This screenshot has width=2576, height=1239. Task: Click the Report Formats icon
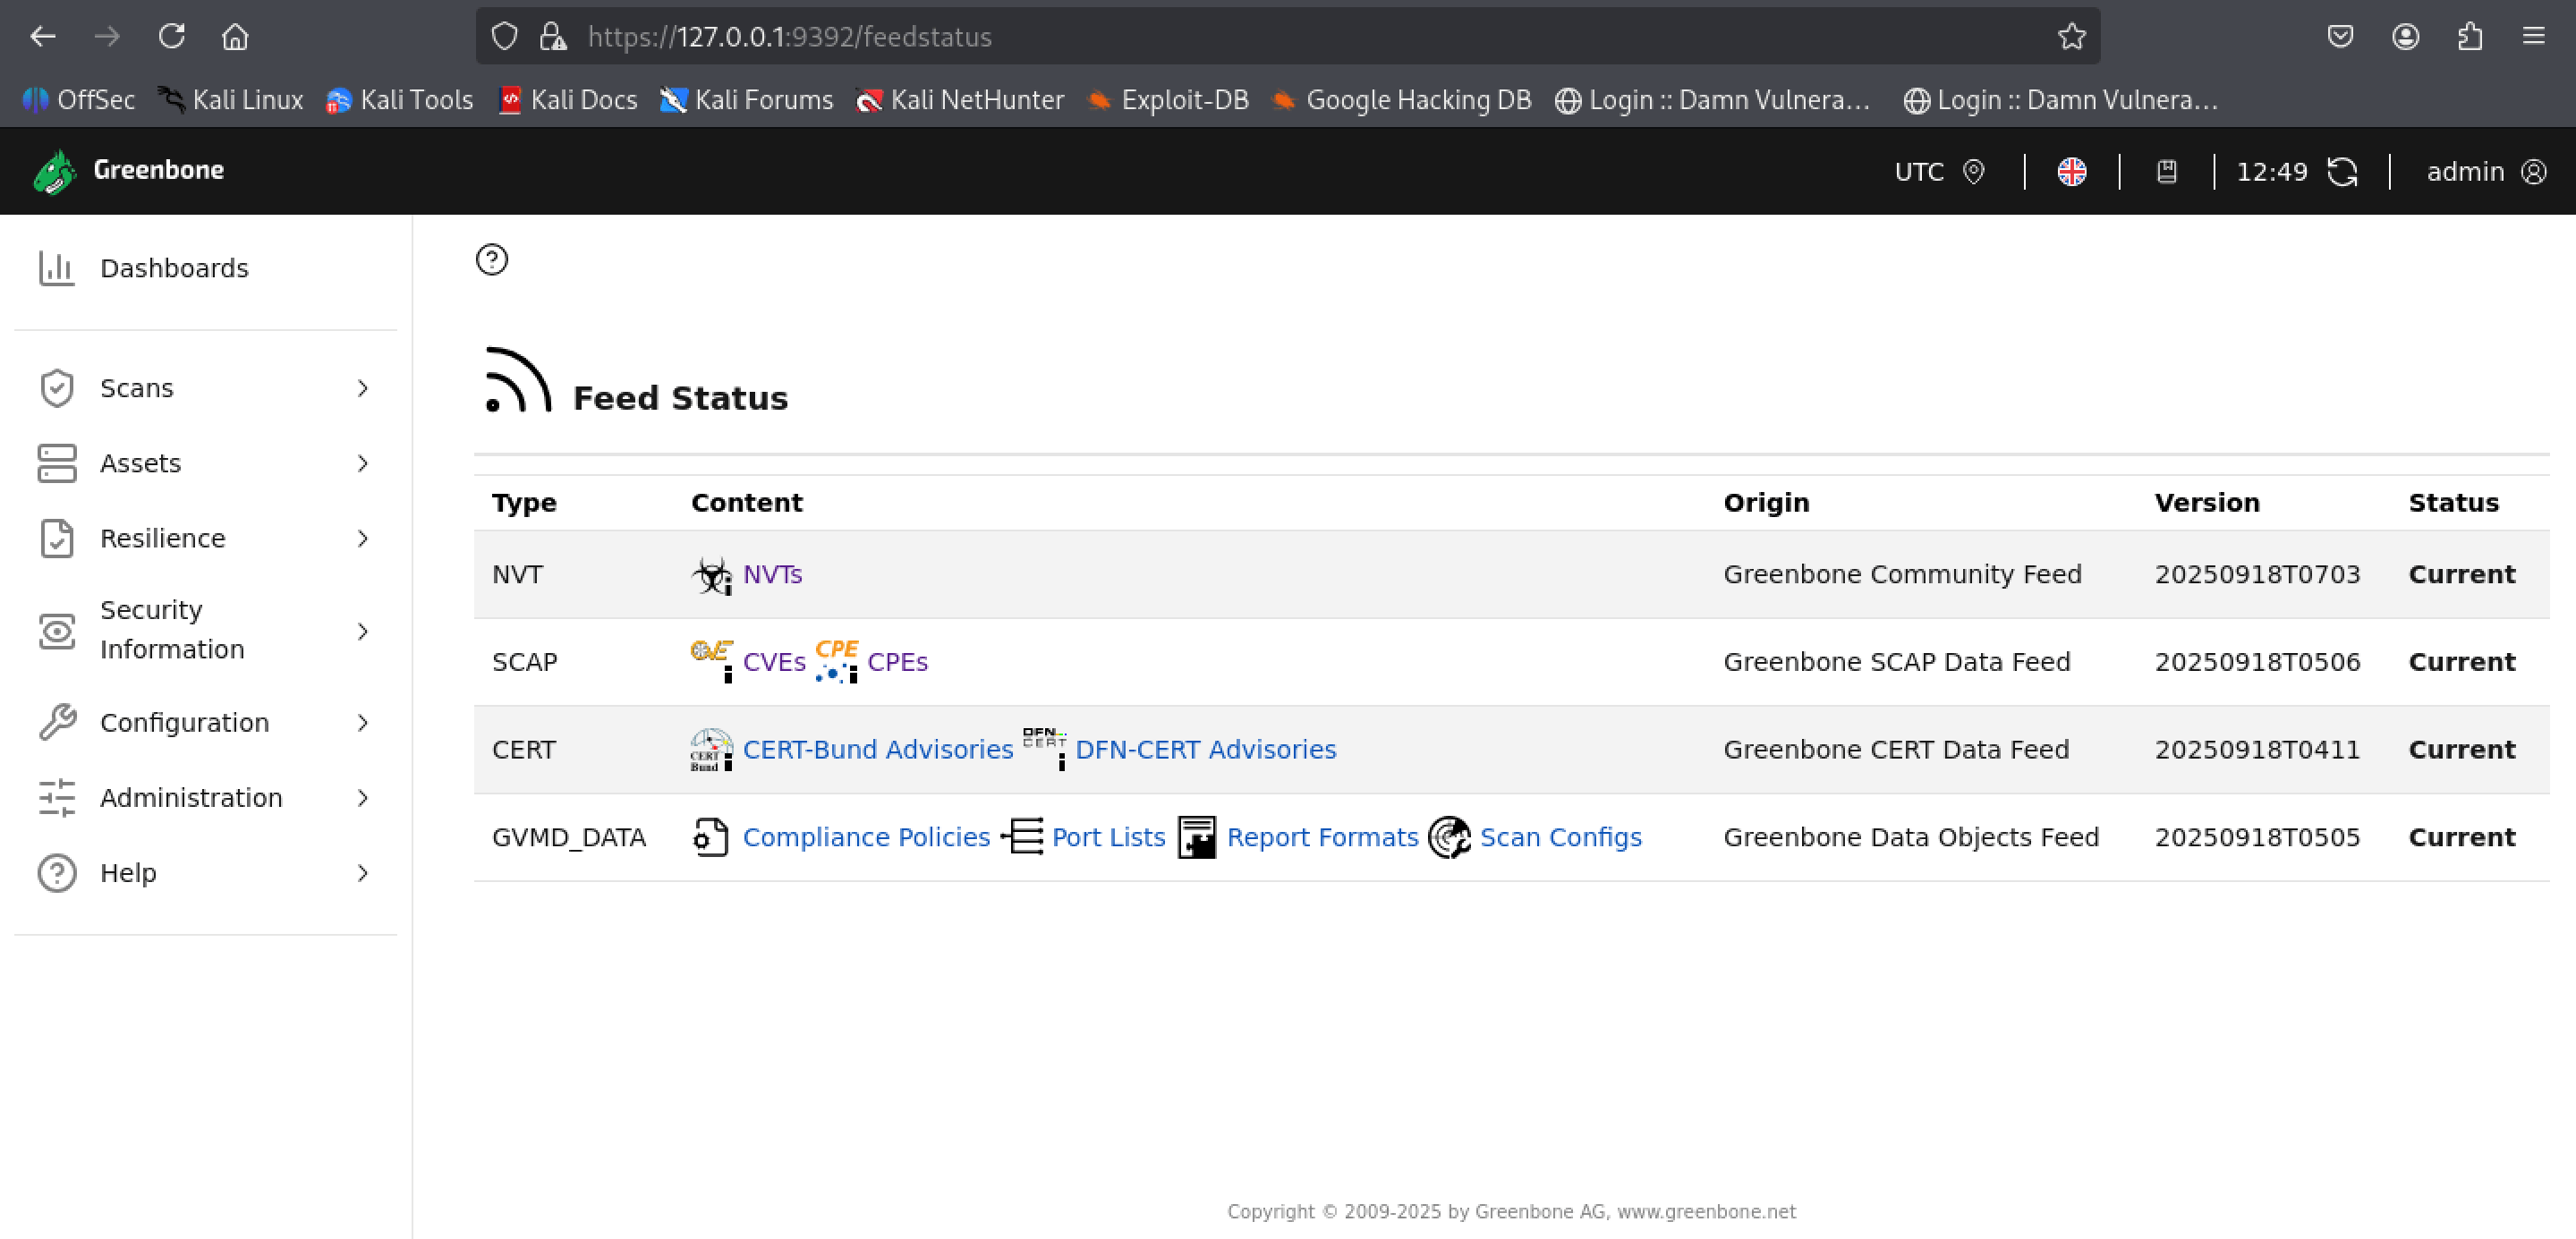click(x=1196, y=837)
